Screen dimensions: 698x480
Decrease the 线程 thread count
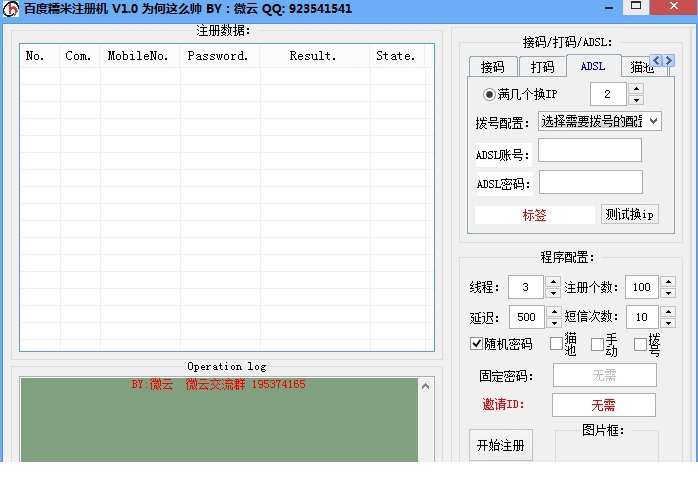(x=553, y=293)
